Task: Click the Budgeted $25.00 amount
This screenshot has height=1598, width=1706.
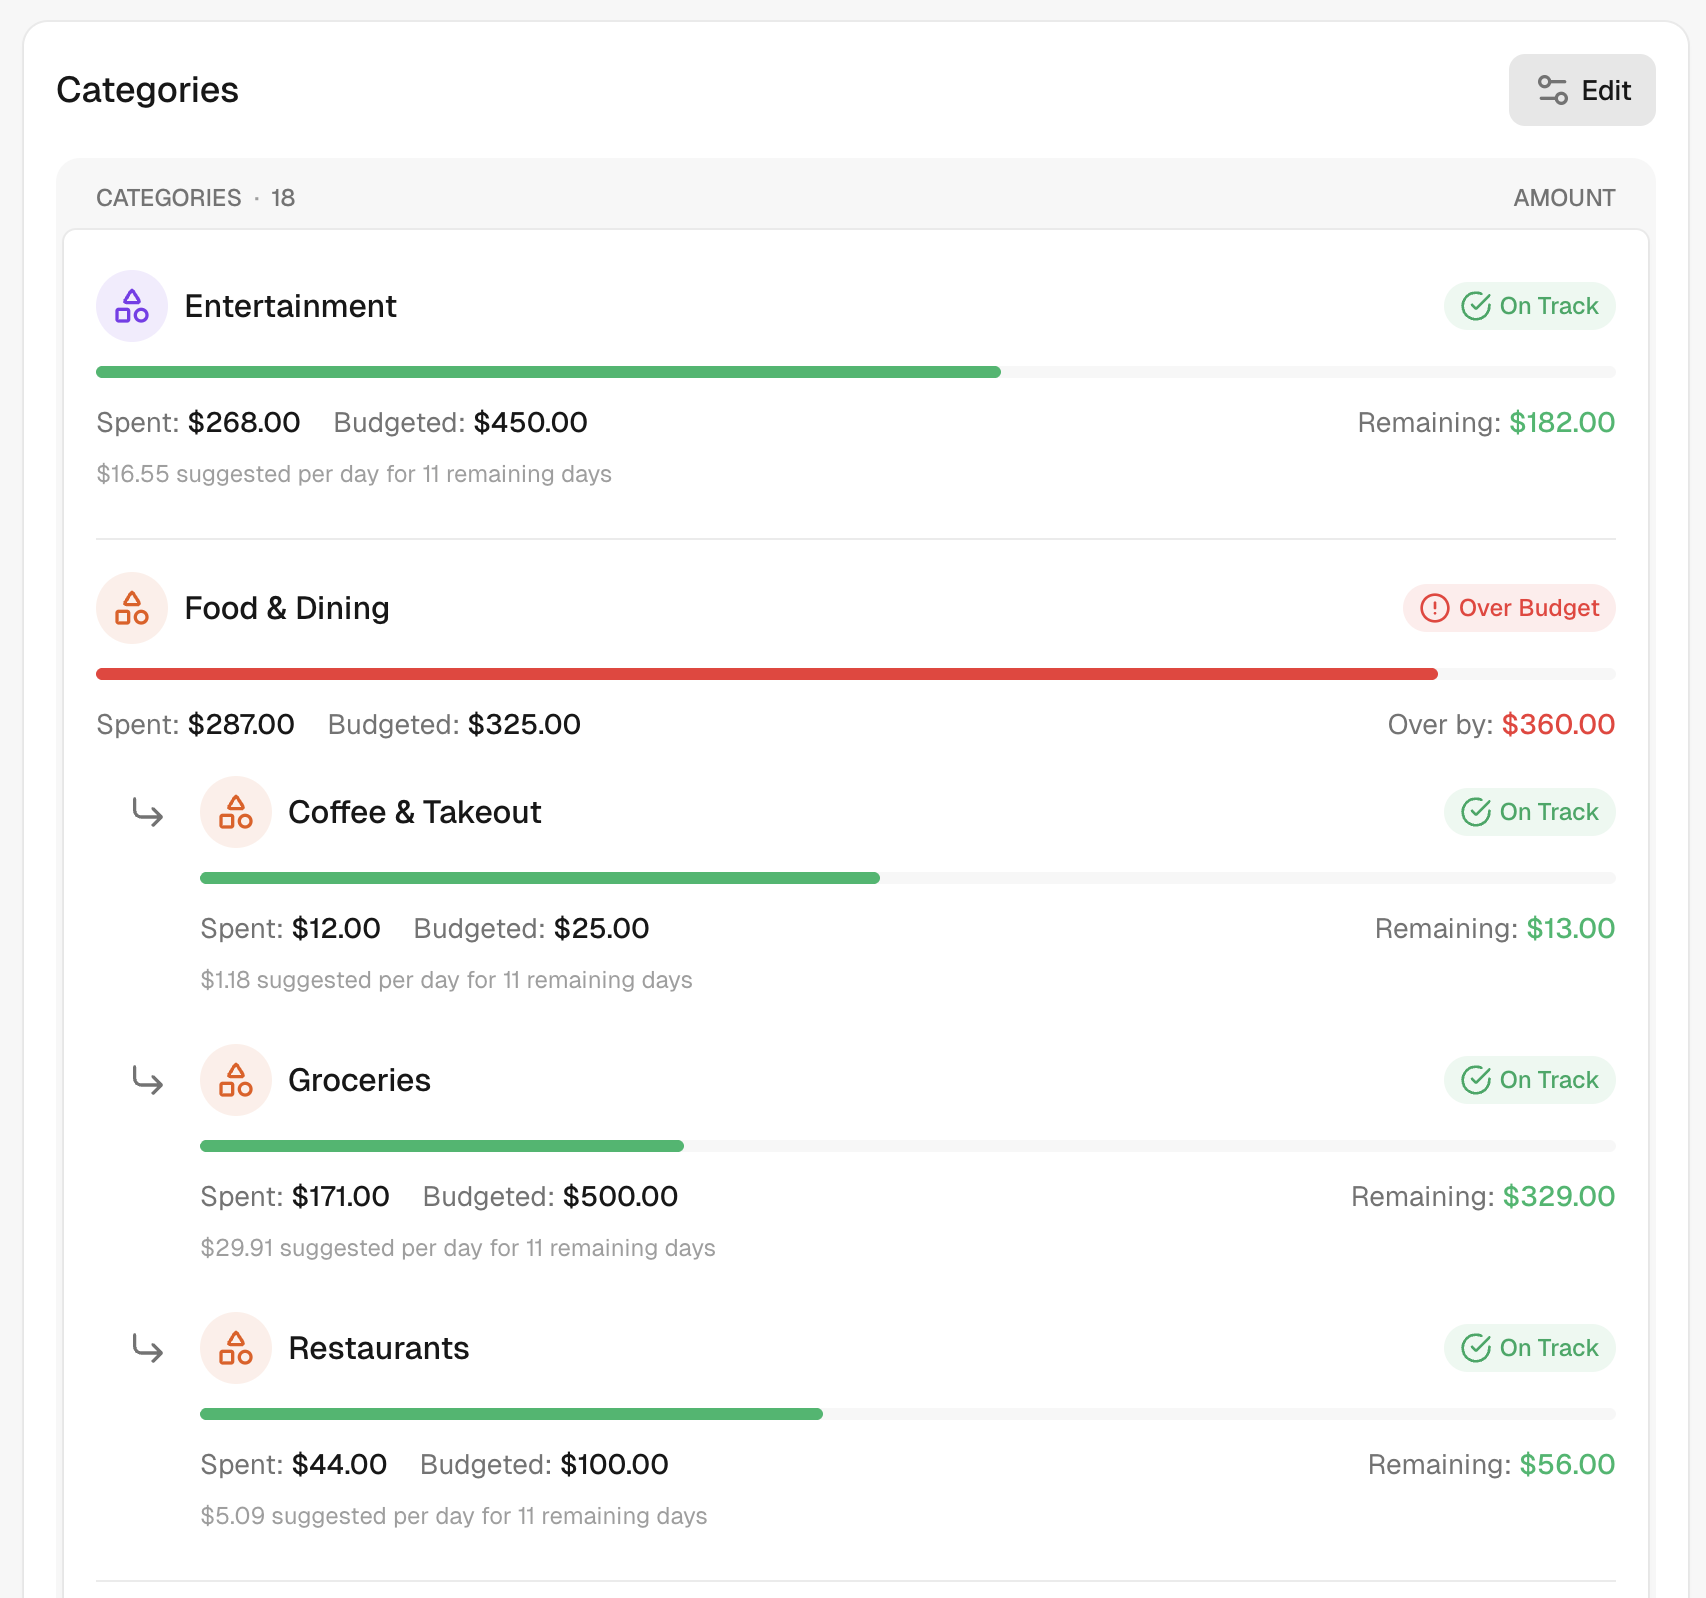Action: [x=601, y=928]
